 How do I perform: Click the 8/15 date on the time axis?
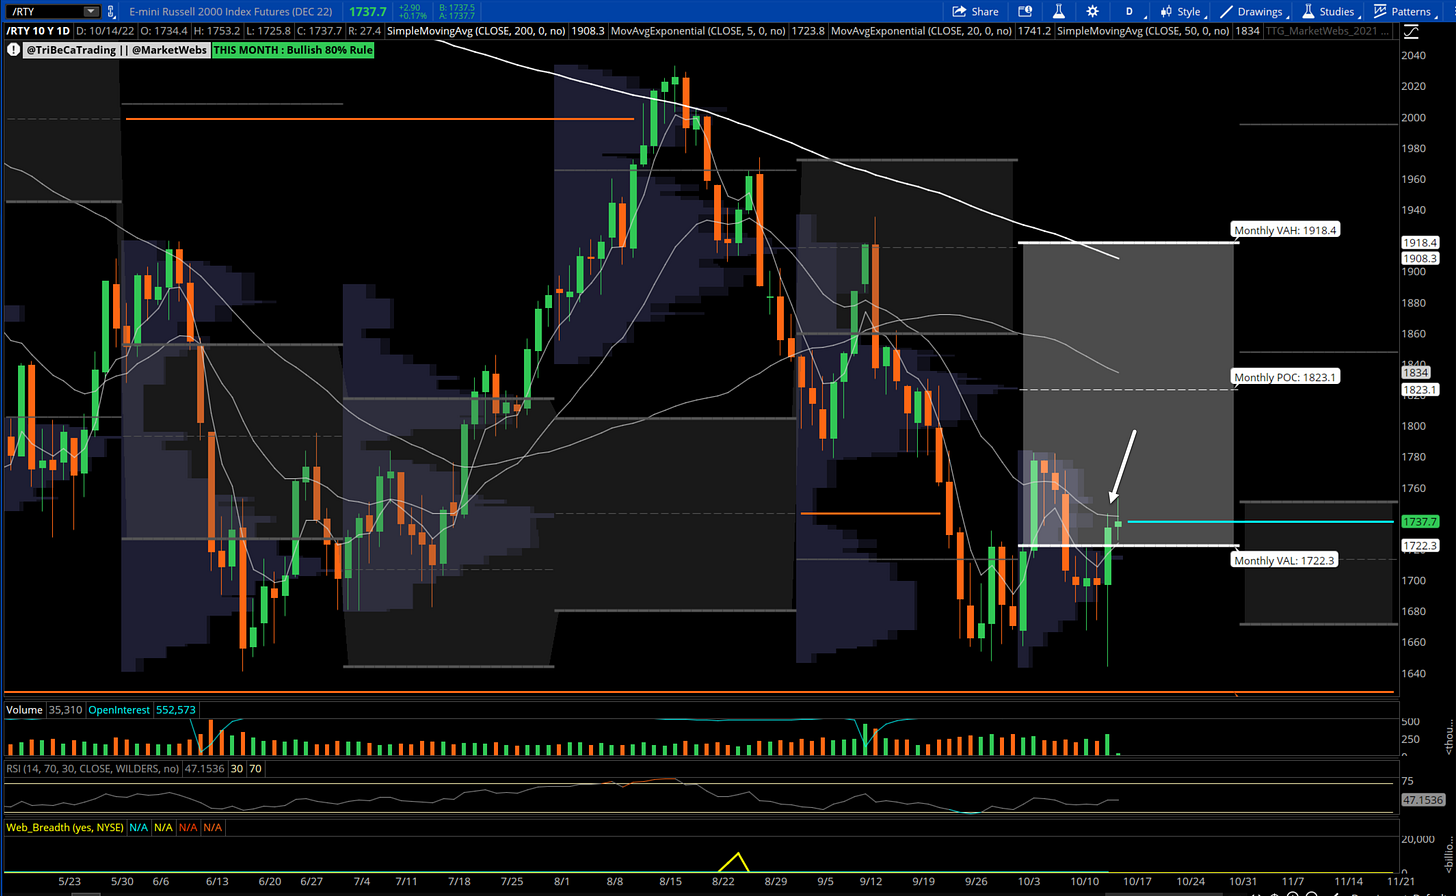[x=670, y=881]
